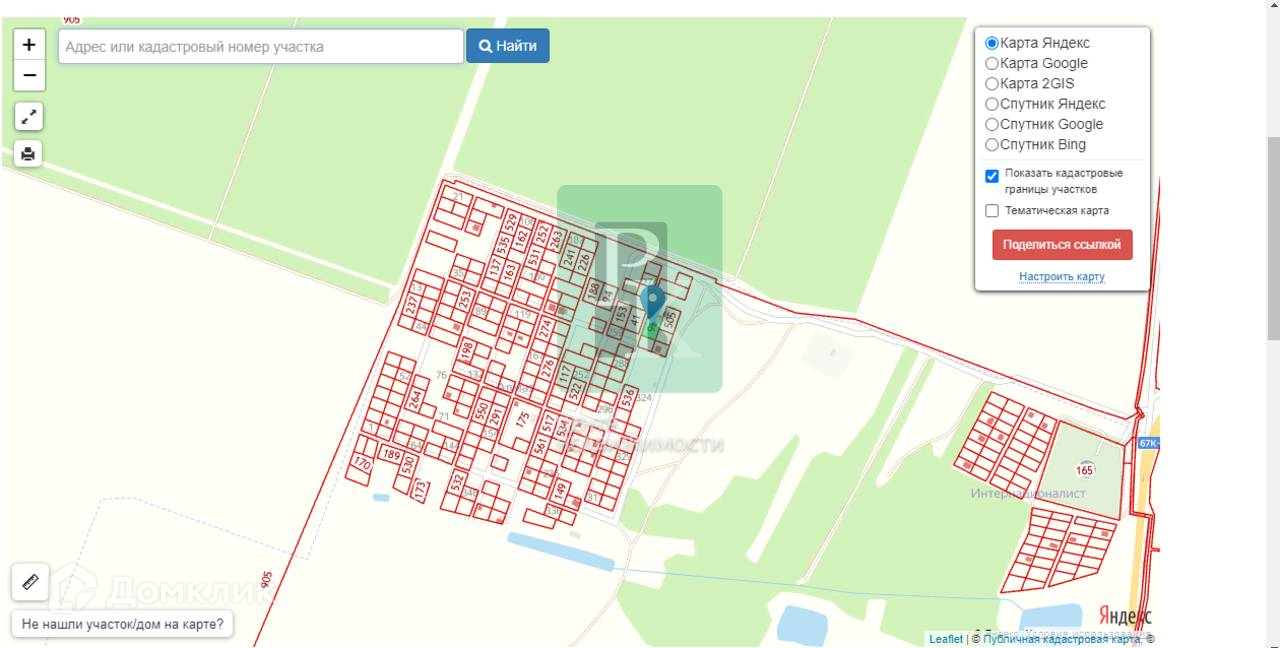
Task: Switch to Спутник Яндекс layer
Action: [992, 104]
